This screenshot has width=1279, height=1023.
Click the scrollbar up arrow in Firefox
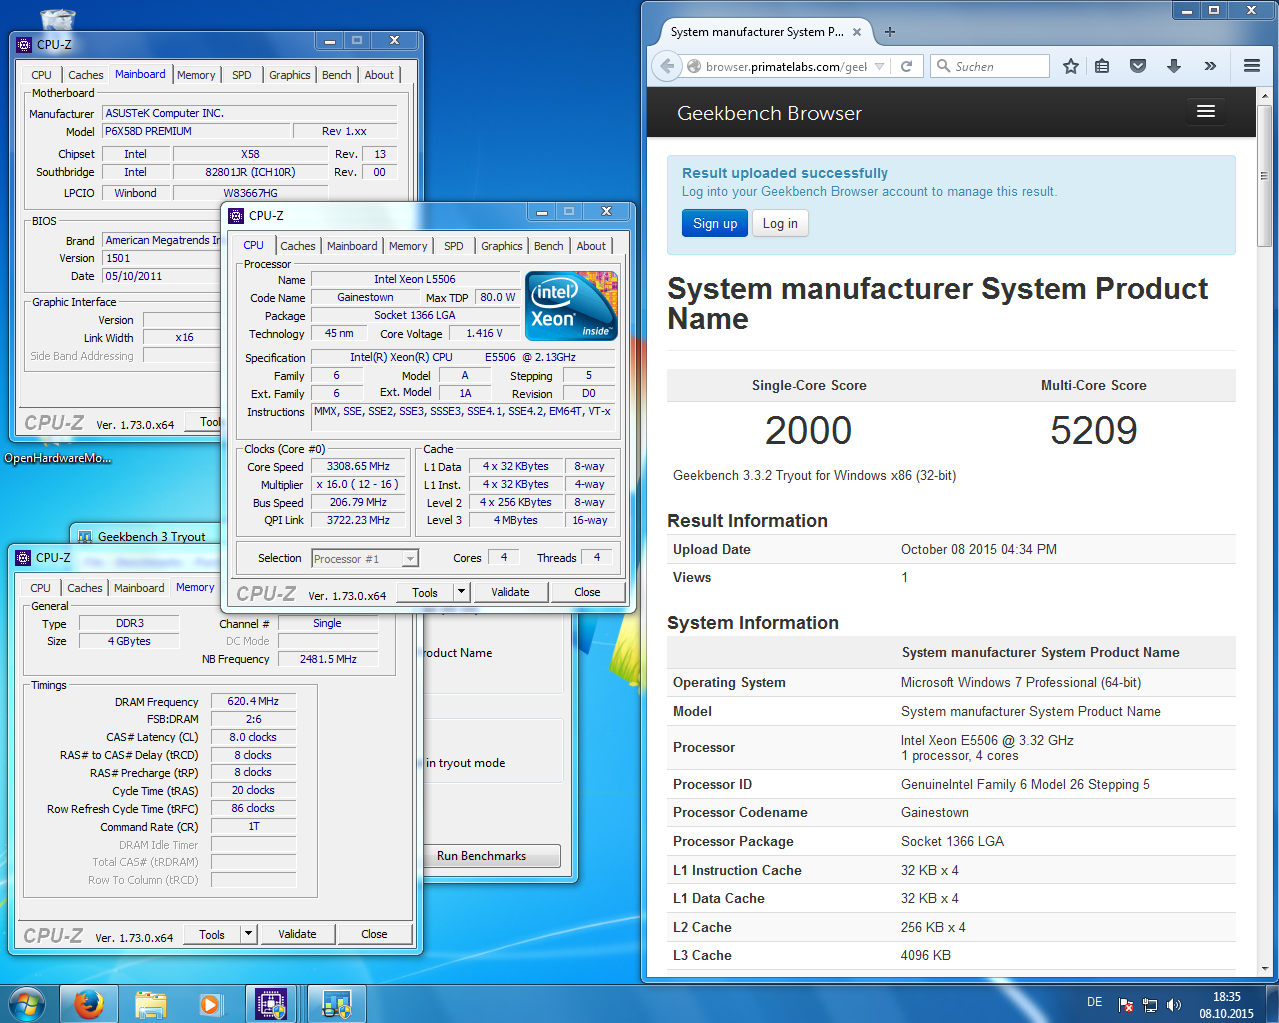(x=1265, y=94)
